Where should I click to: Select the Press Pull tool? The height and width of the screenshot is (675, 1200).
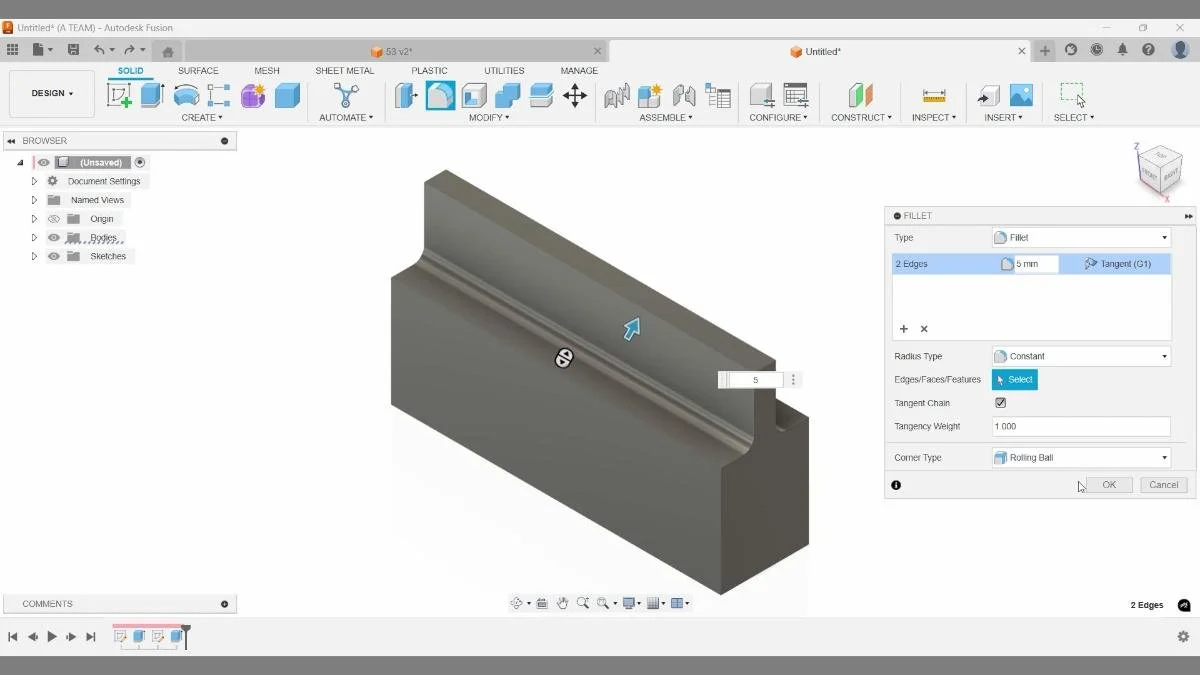(406, 95)
